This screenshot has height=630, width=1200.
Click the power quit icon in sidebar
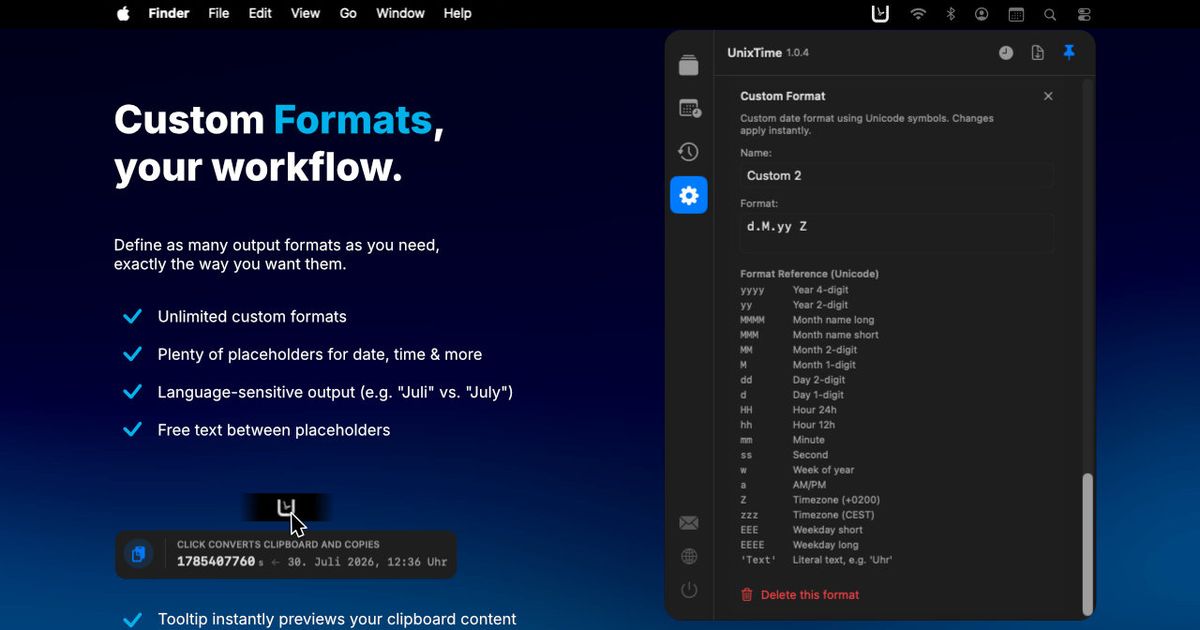coord(689,590)
